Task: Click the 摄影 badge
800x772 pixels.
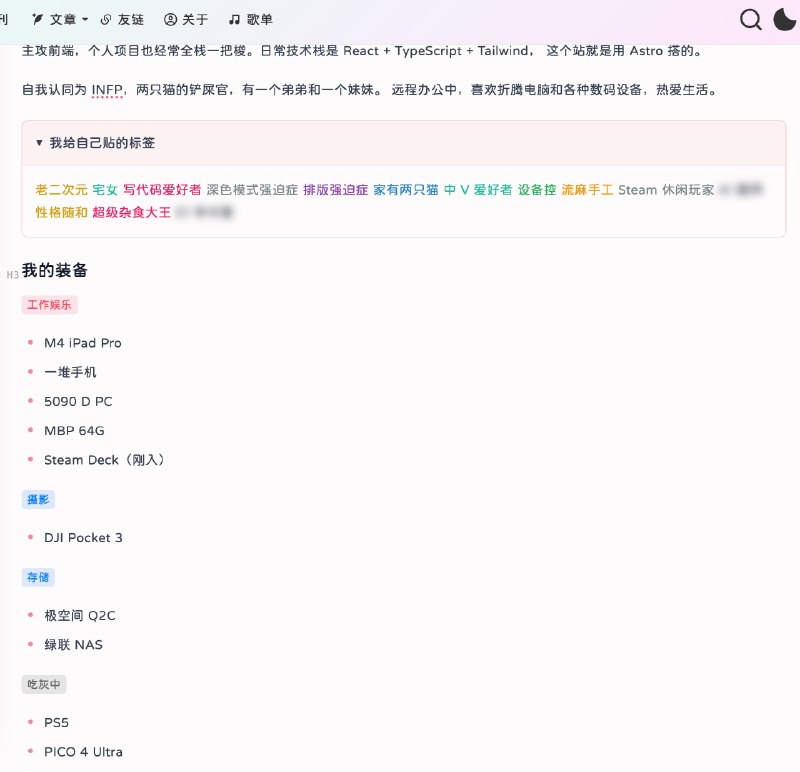Action: pos(38,499)
